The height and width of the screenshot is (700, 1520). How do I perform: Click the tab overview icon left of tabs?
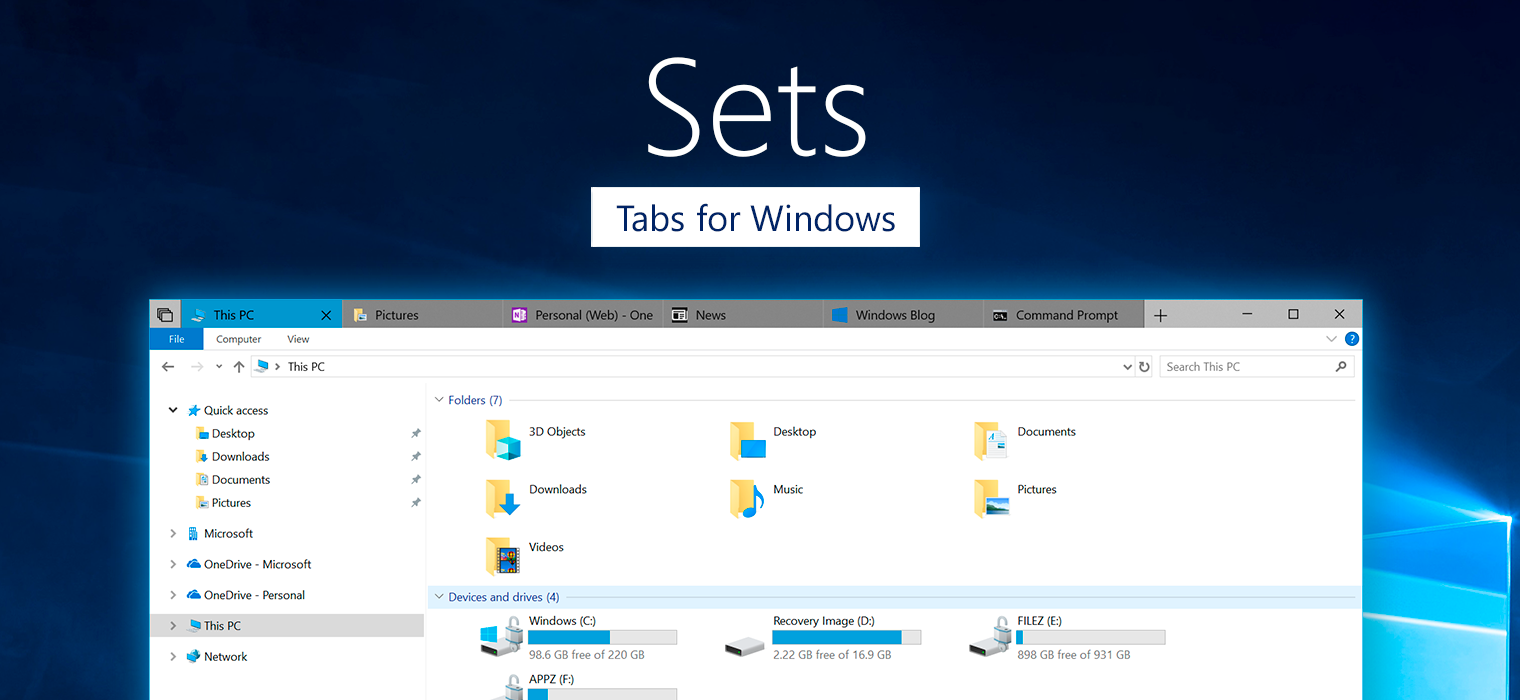[x=164, y=313]
